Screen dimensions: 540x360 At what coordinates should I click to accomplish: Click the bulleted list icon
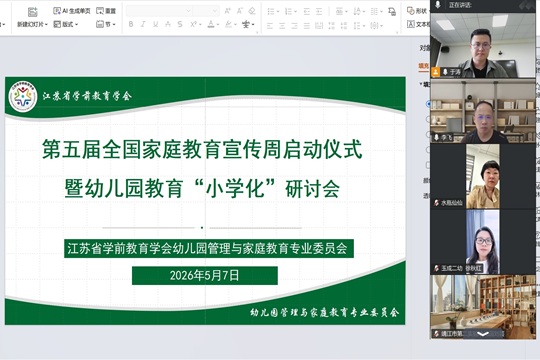pos(271,12)
